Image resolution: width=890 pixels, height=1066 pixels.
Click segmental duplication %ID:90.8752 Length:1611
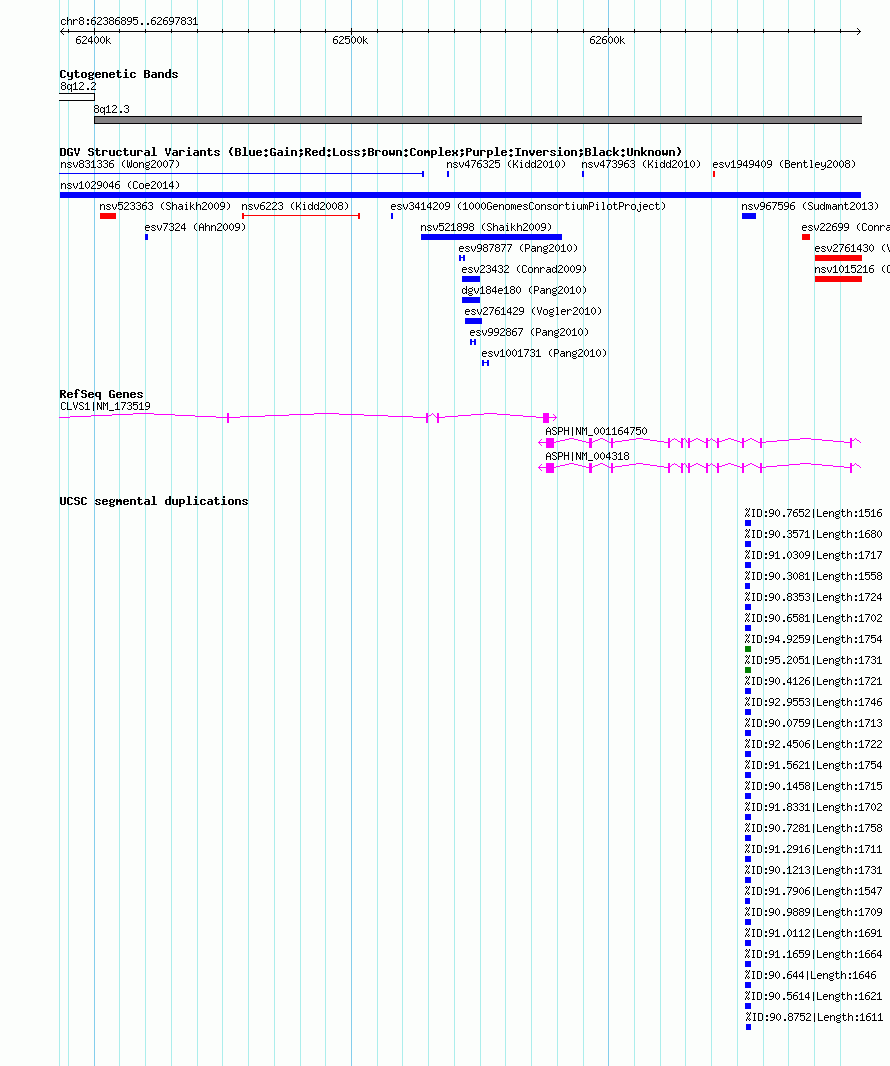(813, 1018)
